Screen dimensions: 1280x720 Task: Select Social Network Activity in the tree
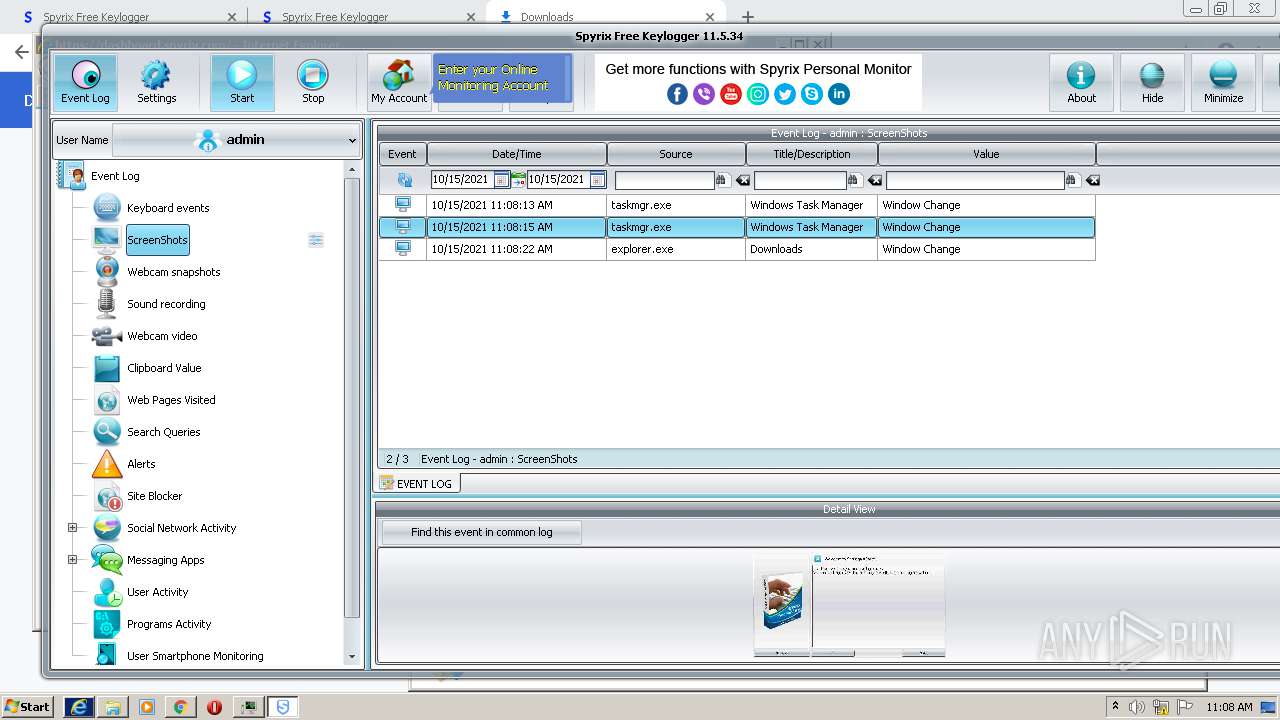181,528
